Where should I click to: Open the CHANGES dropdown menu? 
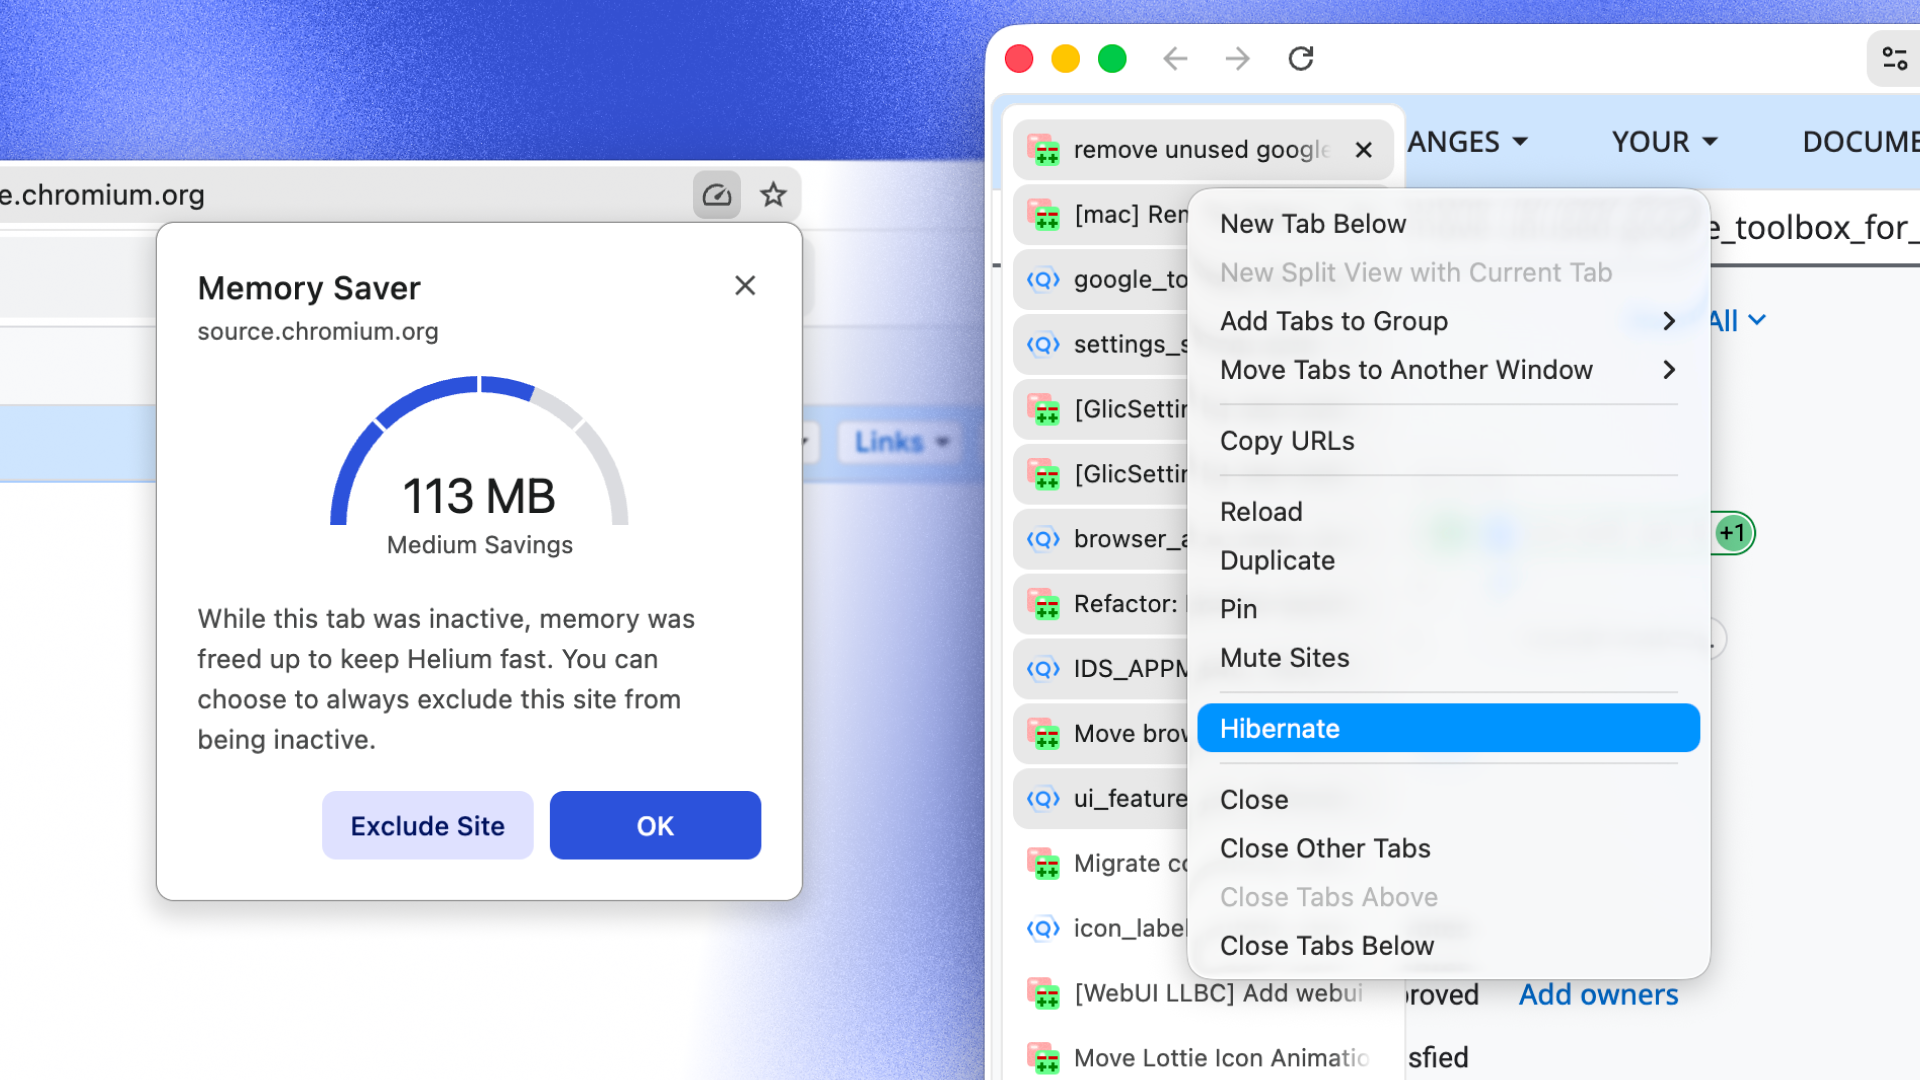[x=1468, y=142]
